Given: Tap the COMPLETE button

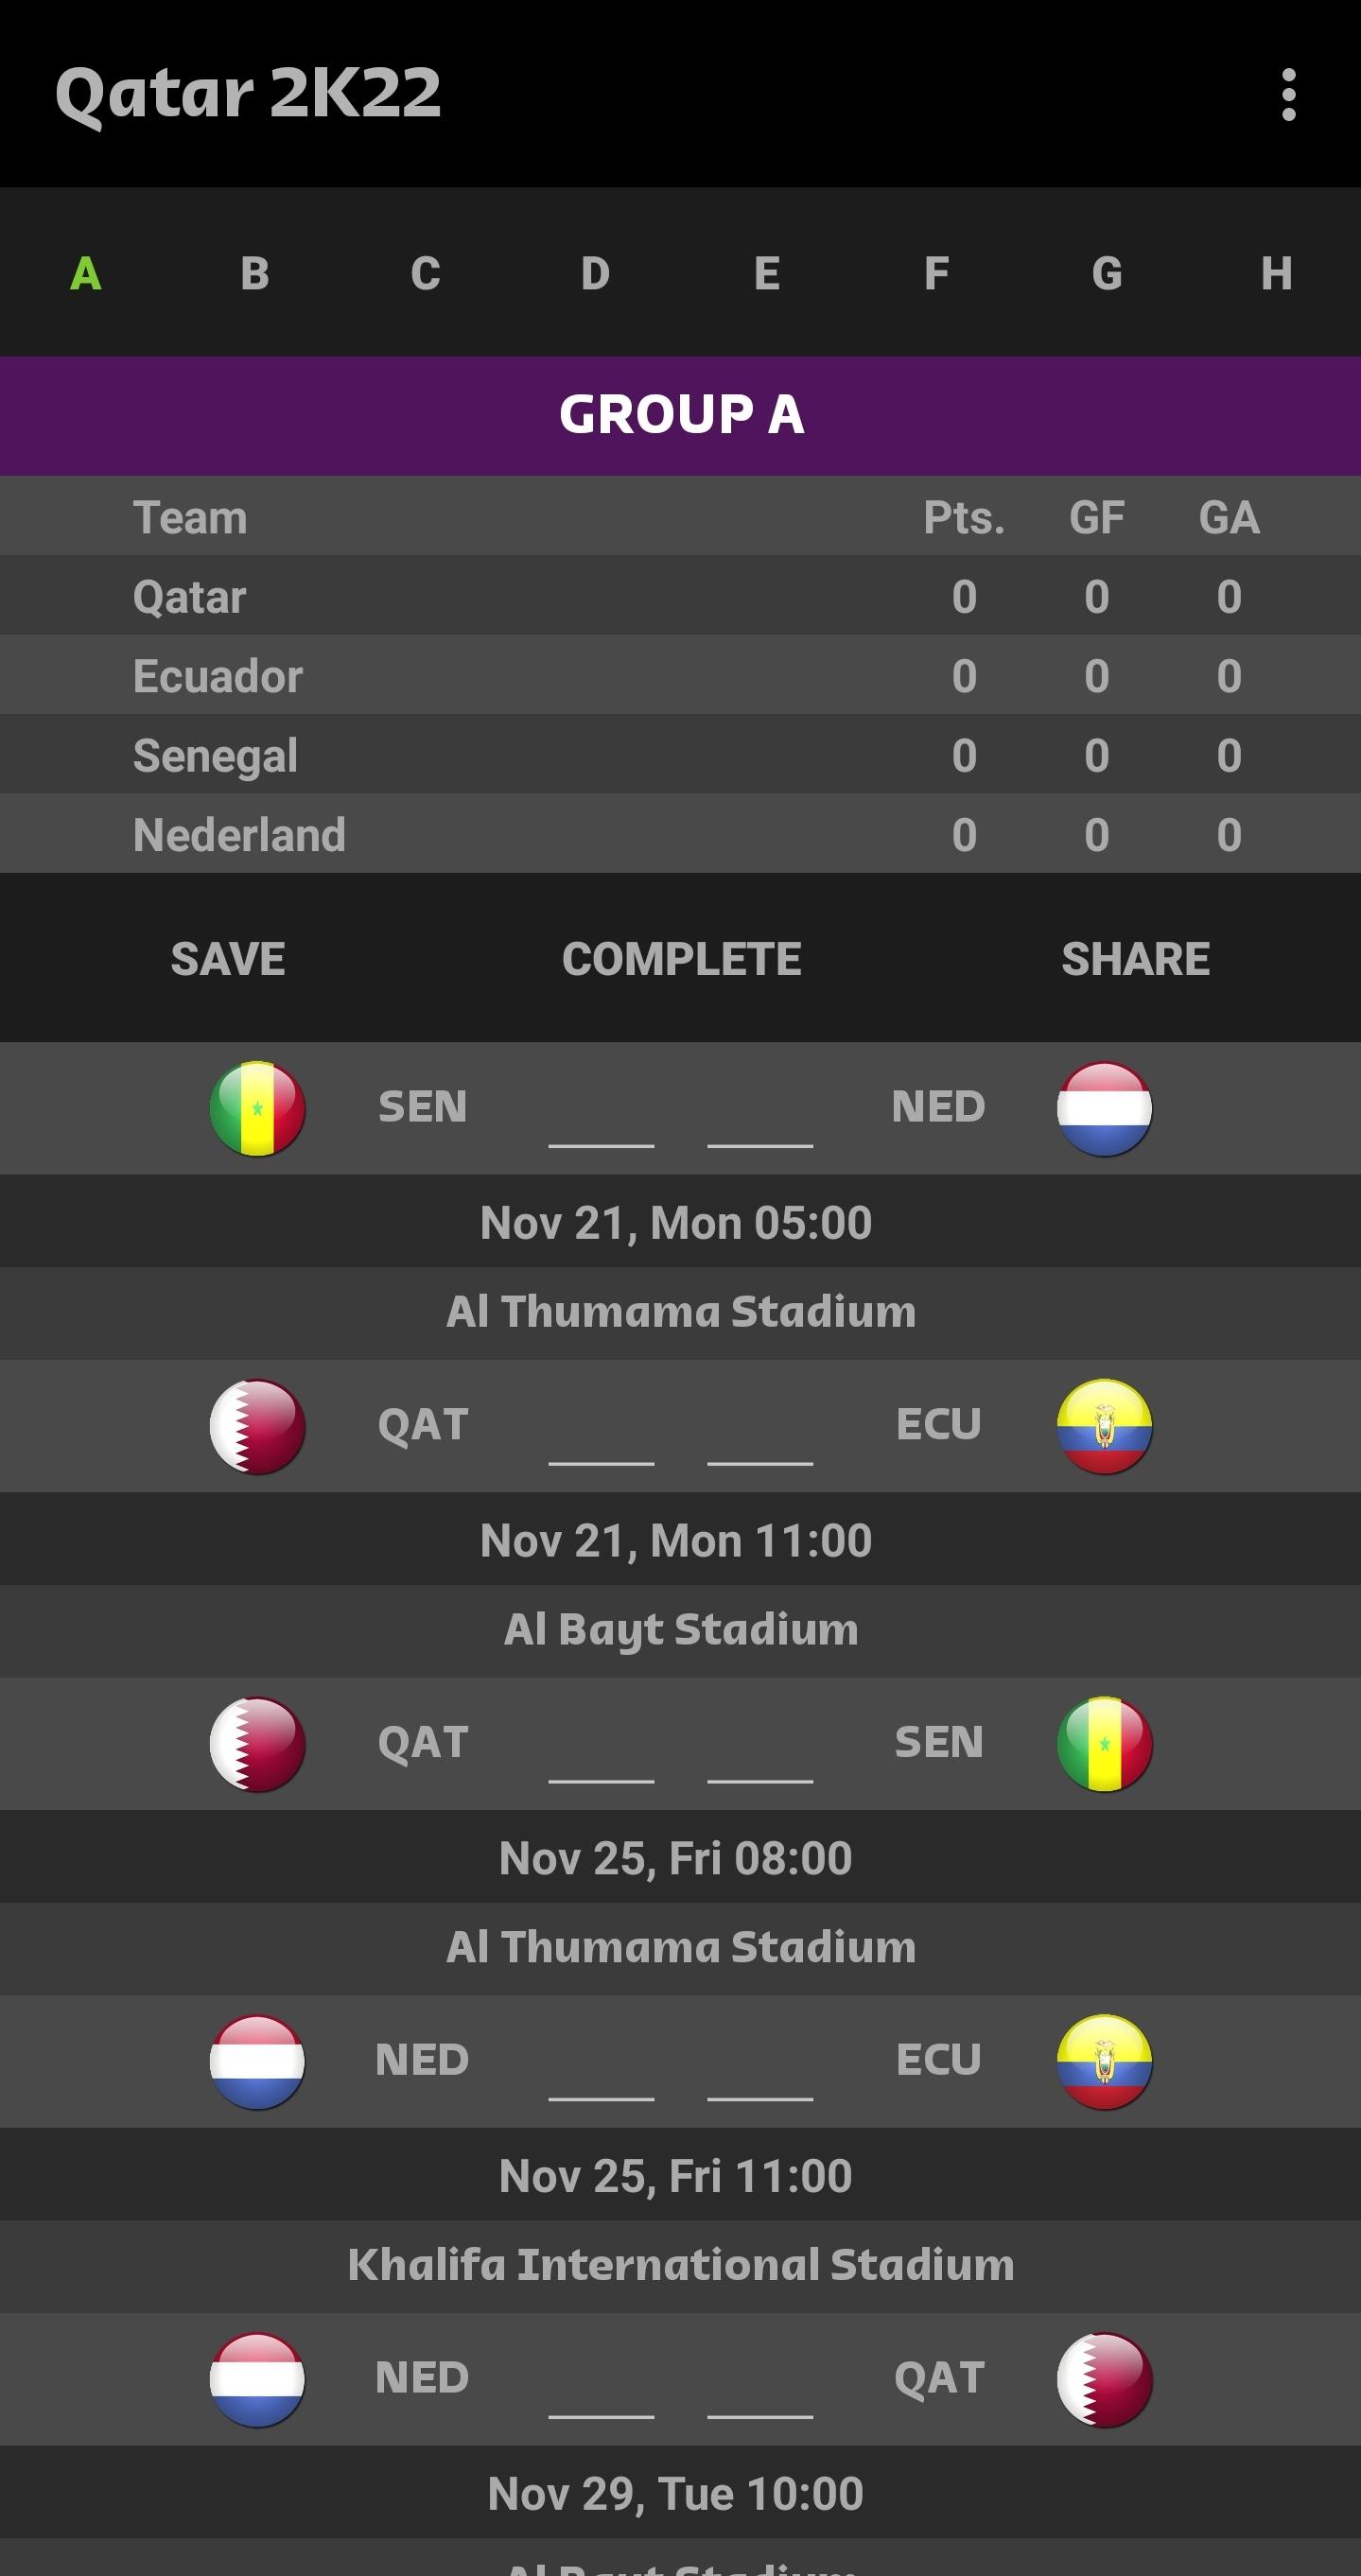Looking at the screenshot, I should click(x=681, y=959).
